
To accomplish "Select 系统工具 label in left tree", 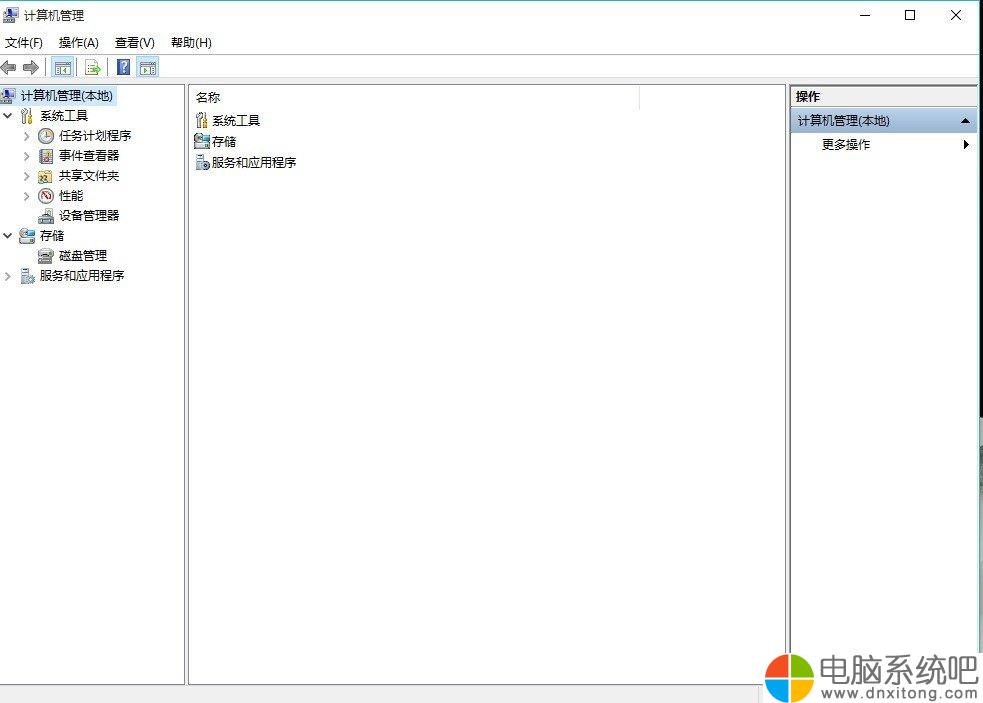I will (64, 115).
